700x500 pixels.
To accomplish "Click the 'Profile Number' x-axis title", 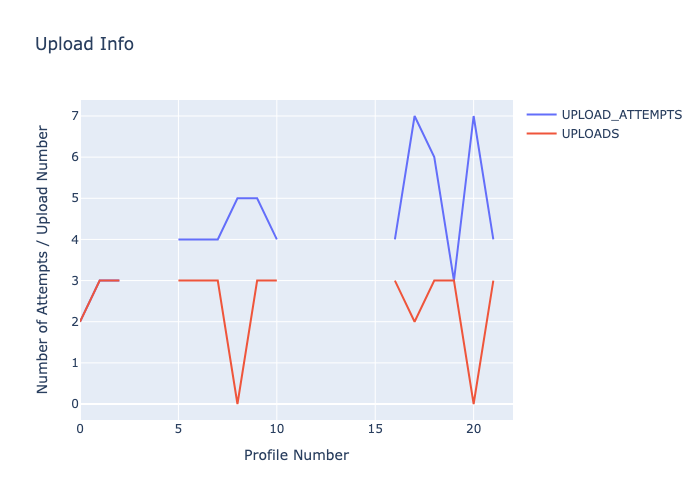I will pyautogui.click(x=296, y=455).
